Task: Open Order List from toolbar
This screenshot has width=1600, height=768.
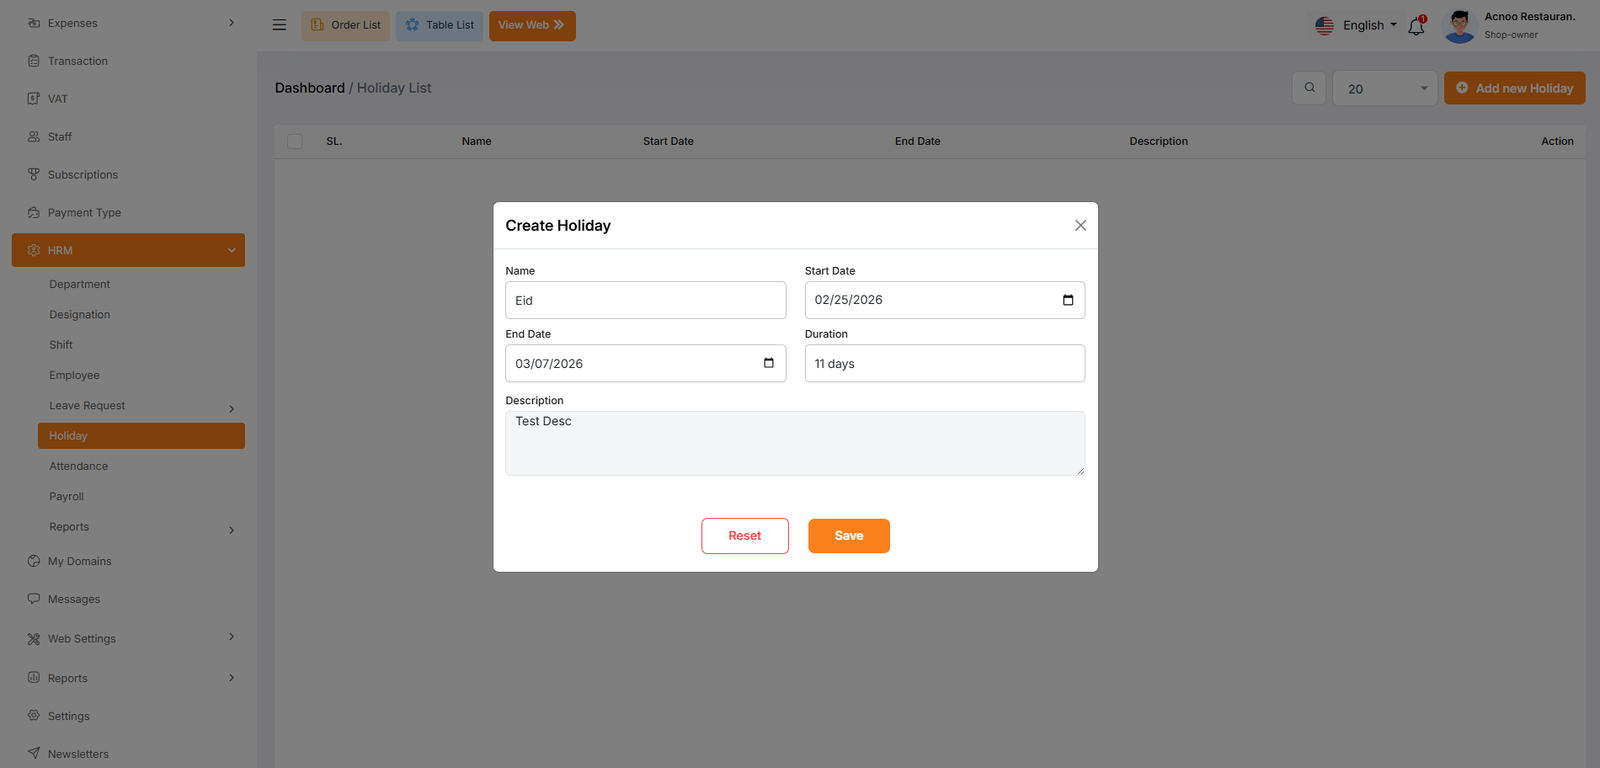Action: (346, 25)
